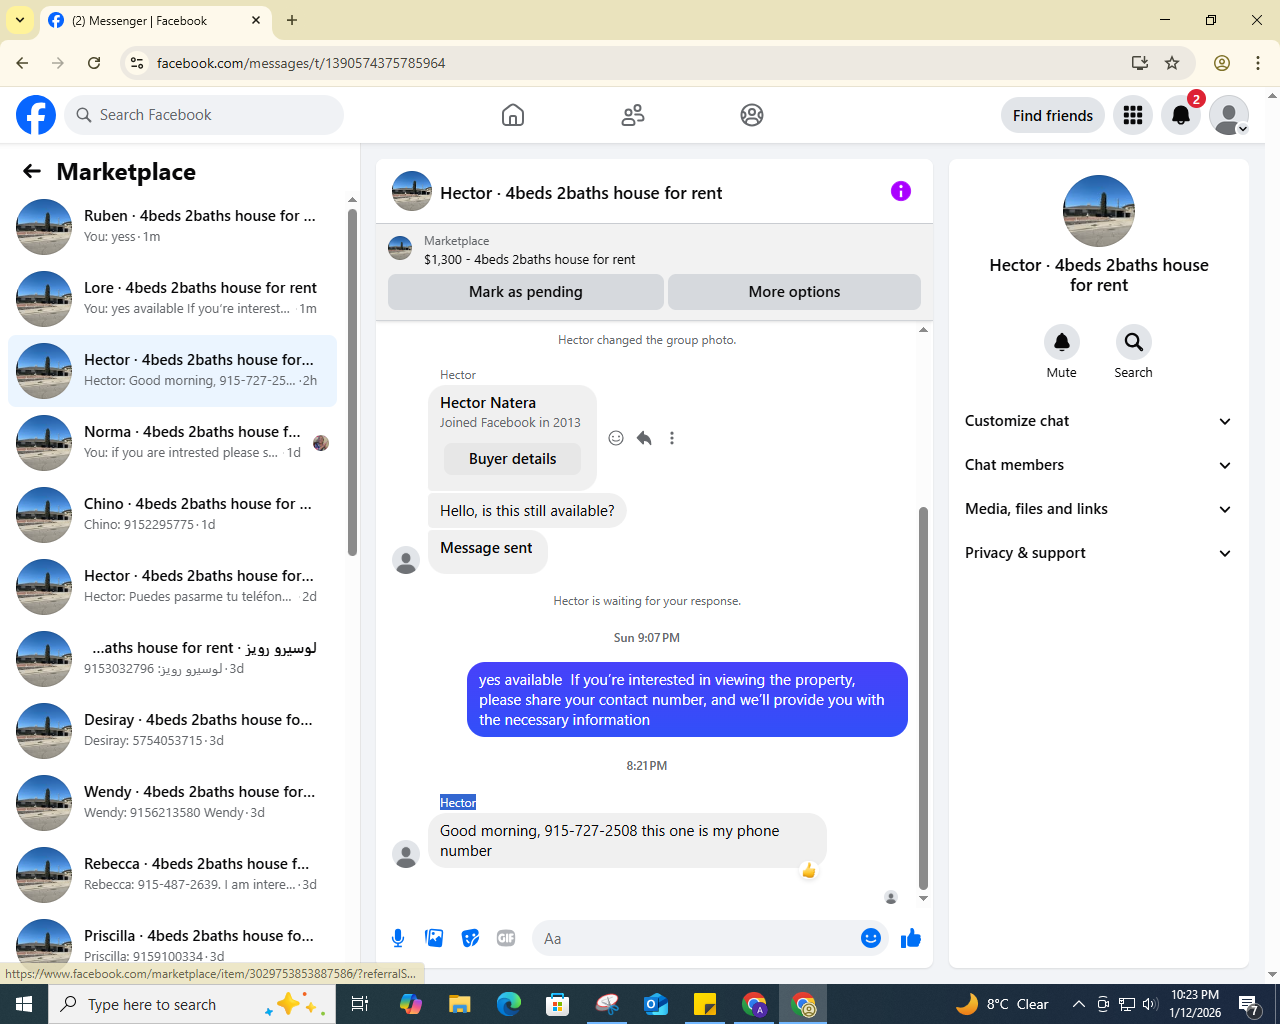View Buyer details for Hector Natera
Screen dimensions: 1280x1024
pyautogui.click(x=512, y=459)
